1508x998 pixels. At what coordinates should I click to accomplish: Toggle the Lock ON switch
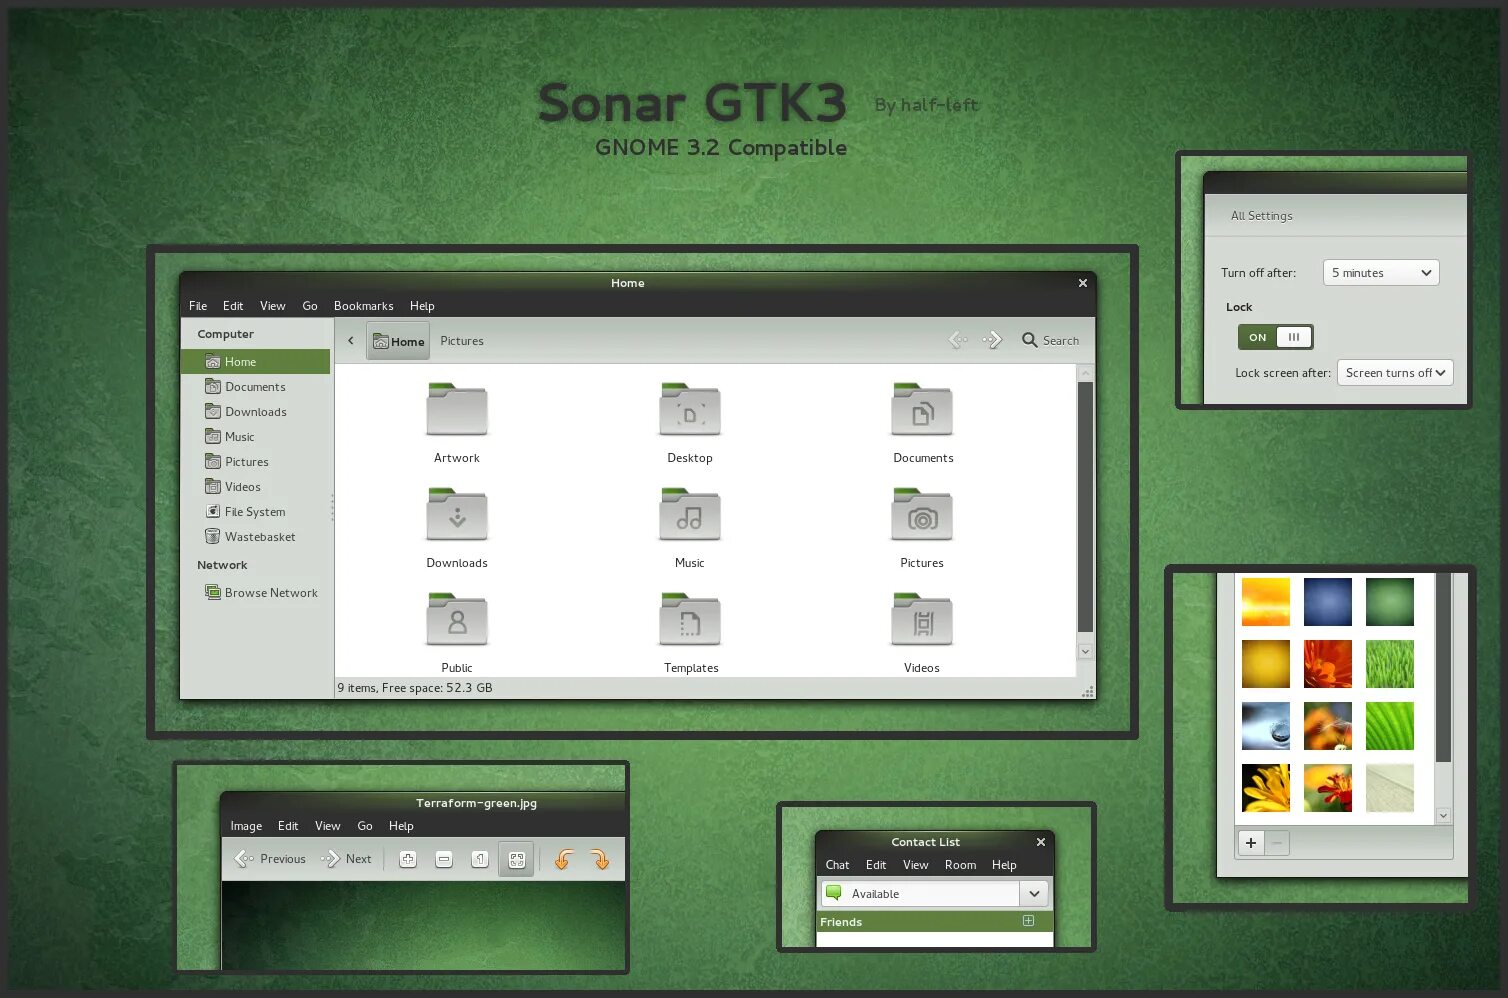click(x=1275, y=337)
